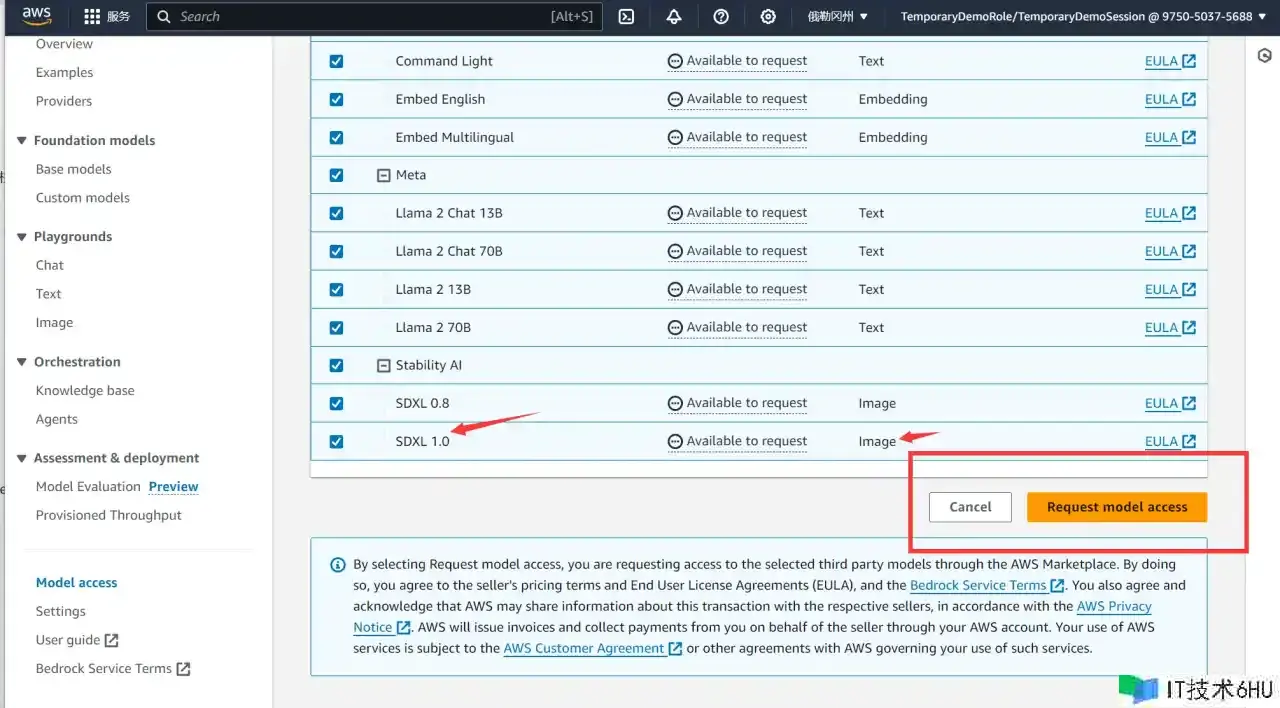This screenshot has height=708, width=1280.
Task: Toggle the Embed Multilingual checkbox
Action: point(336,137)
